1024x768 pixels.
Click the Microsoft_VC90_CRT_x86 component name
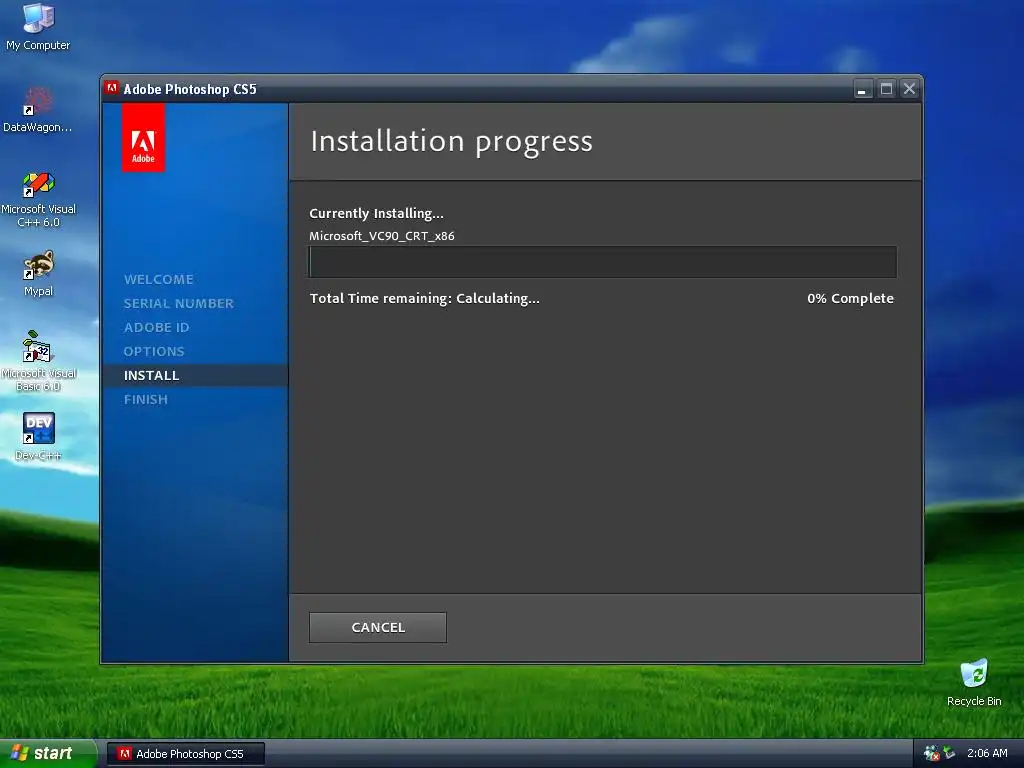pos(381,236)
